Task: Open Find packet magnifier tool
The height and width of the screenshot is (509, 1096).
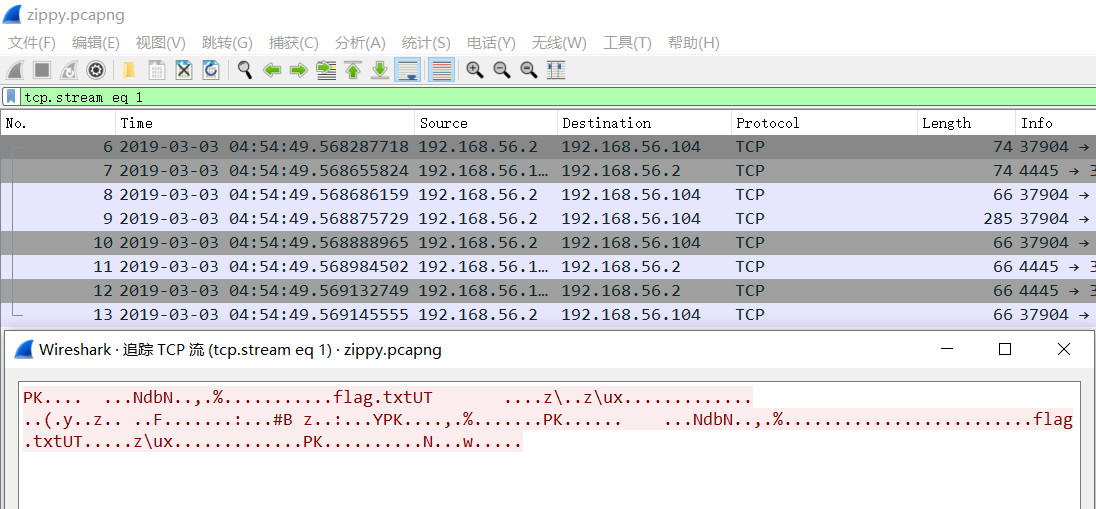Action: tap(244, 70)
